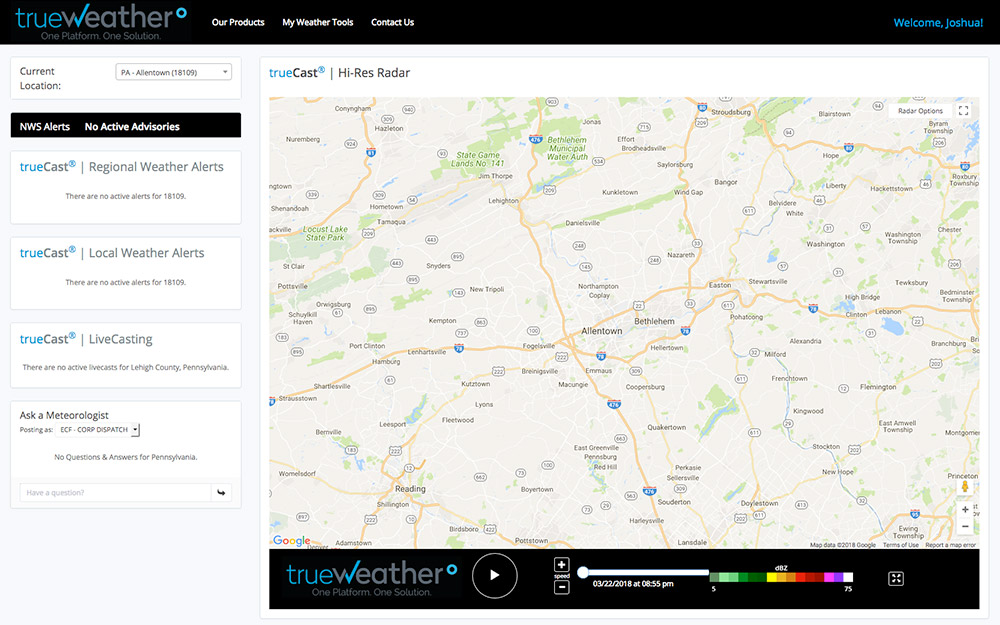Zoom out on the map

click(965, 526)
